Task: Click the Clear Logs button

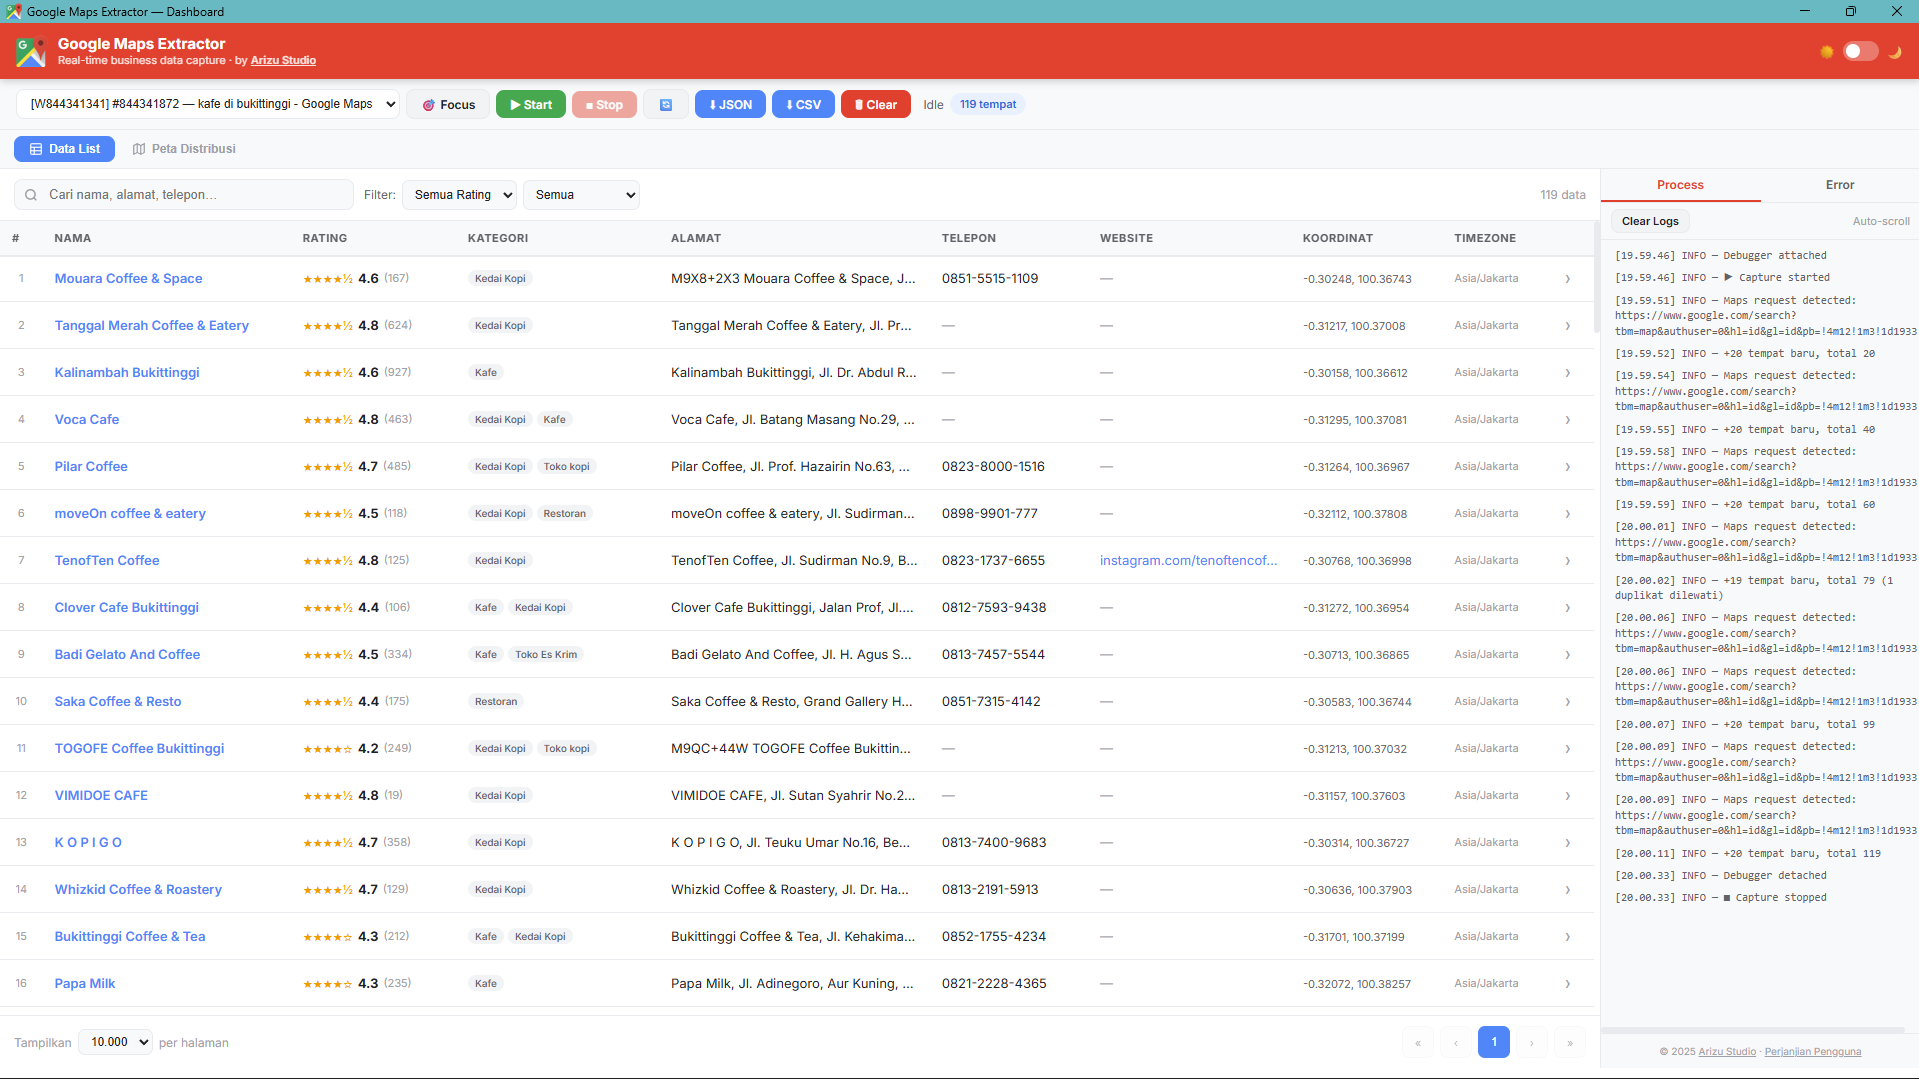Action: [1650, 222]
